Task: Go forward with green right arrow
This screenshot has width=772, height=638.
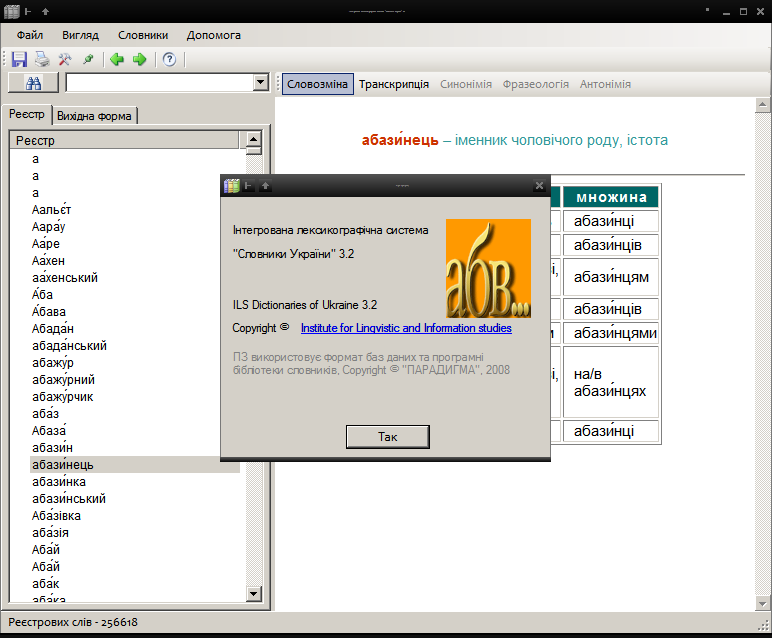Action: 140,60
